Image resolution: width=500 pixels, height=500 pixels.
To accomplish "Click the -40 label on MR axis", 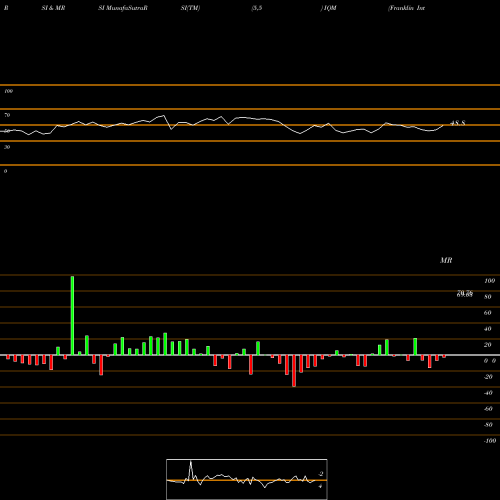I will click(x=488, y=393).
